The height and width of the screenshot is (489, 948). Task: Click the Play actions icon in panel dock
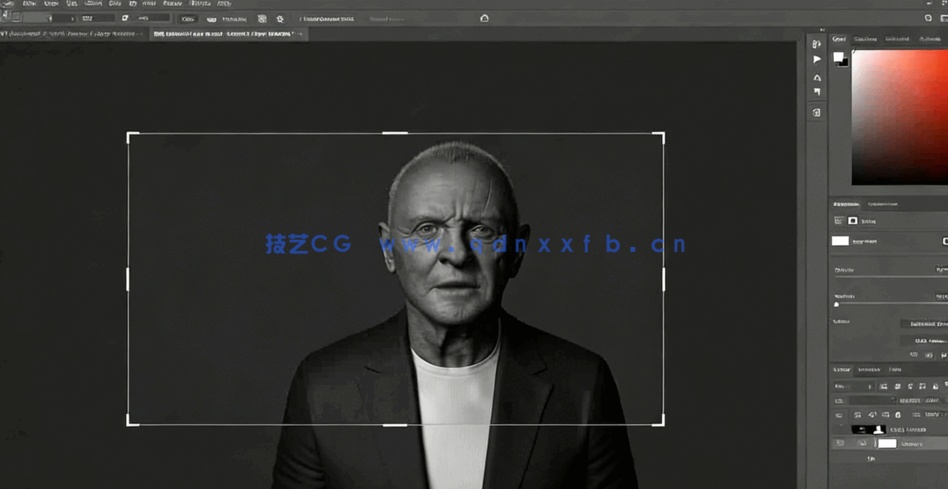tap(817, 60)
